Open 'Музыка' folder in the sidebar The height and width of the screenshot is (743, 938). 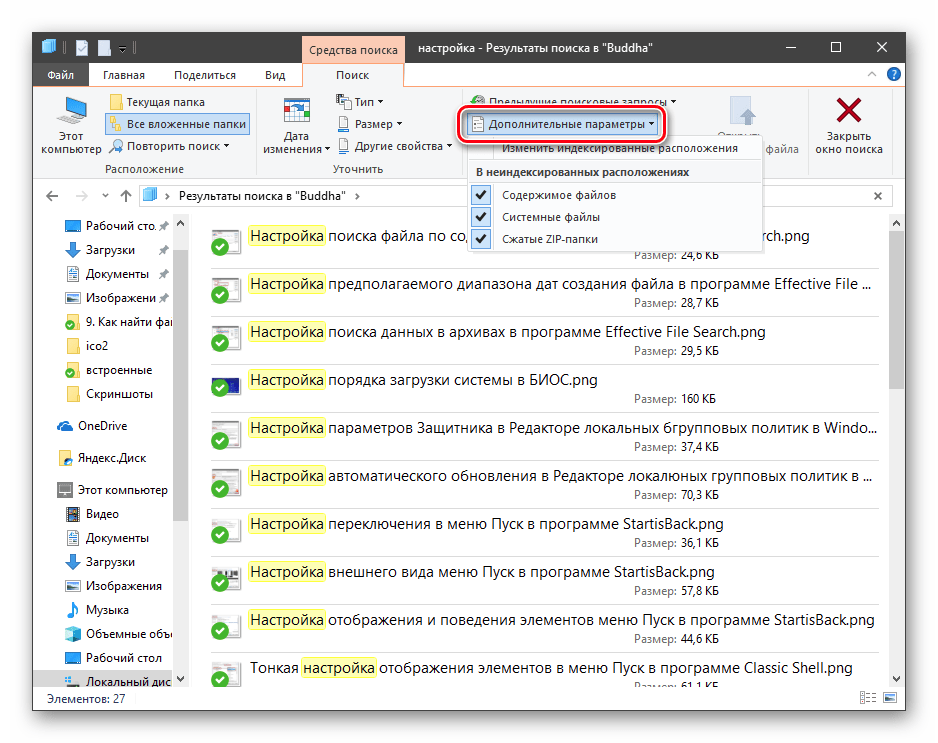[106, 610]
